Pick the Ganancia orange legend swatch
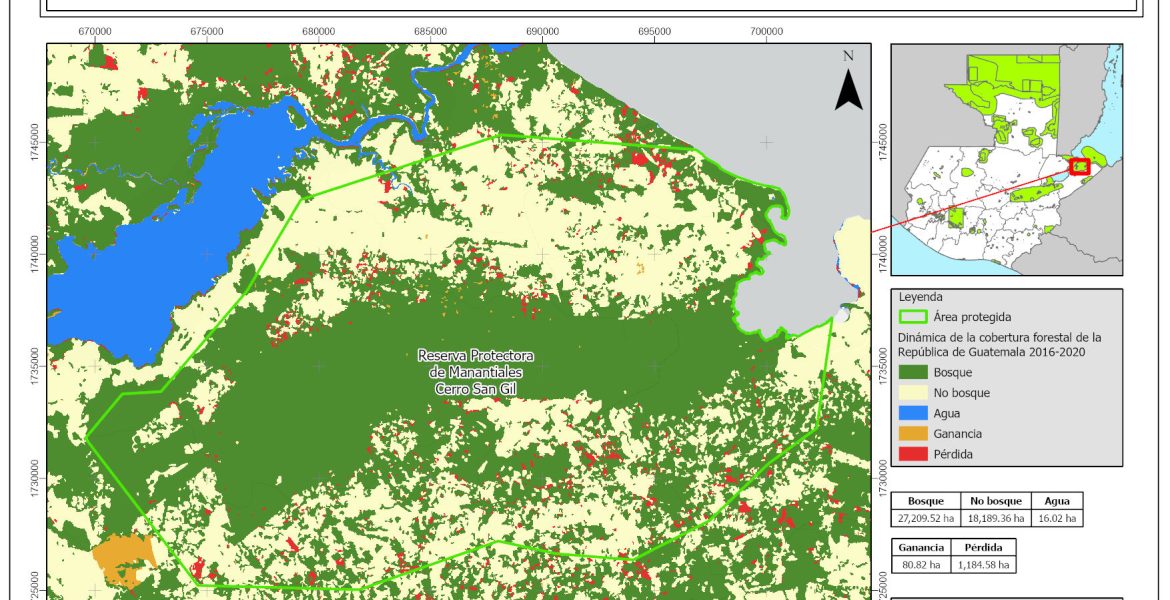The width and height of the screenshot is (1170, 600). coord(911,434)
